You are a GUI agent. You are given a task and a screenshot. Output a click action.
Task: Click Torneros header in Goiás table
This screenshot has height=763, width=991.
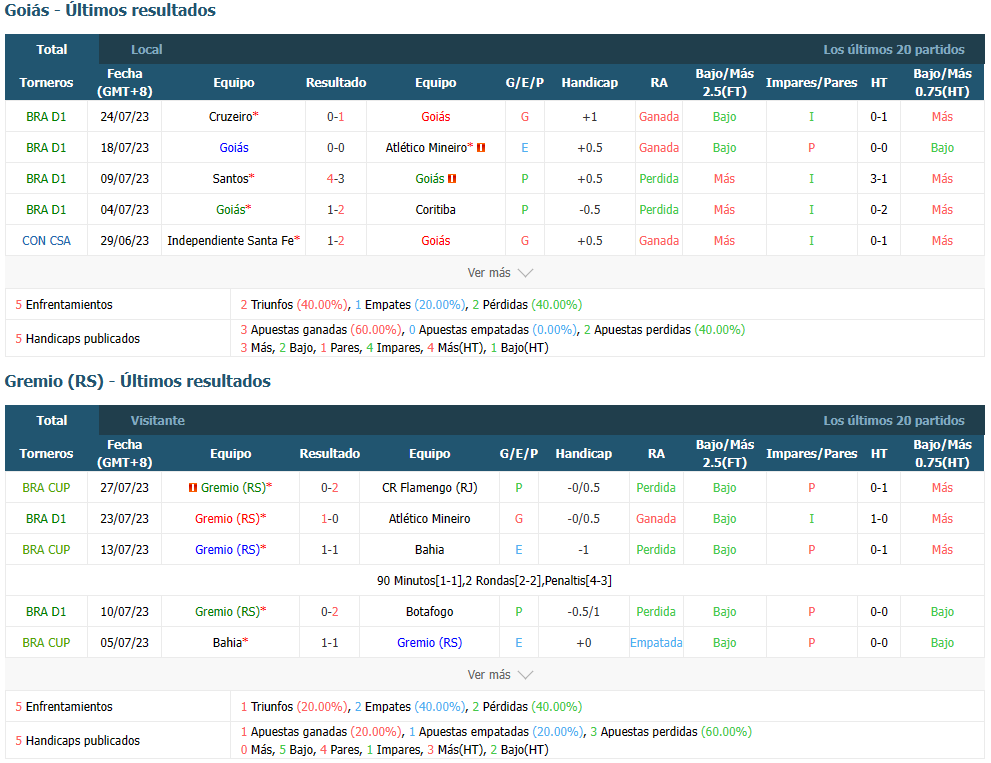click(46, 83)
